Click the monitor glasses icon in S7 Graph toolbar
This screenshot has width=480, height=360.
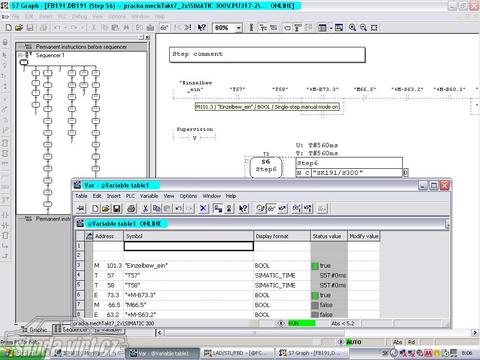164,28
